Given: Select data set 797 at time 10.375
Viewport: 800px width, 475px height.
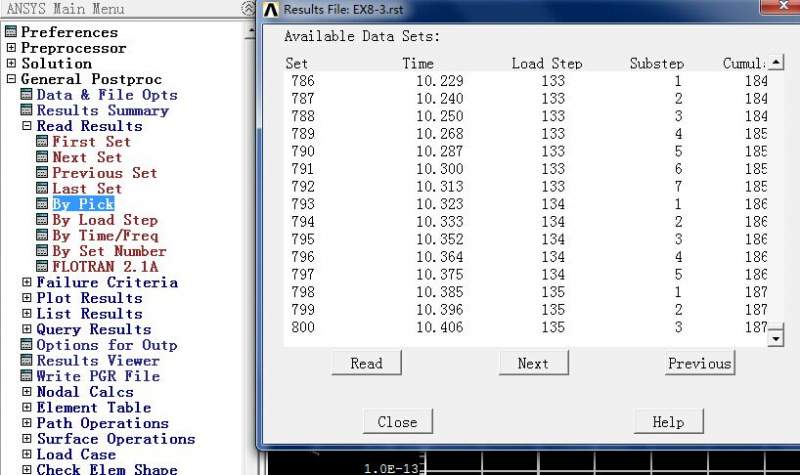Looking at the screenshot, I should (x=526, y=274).
